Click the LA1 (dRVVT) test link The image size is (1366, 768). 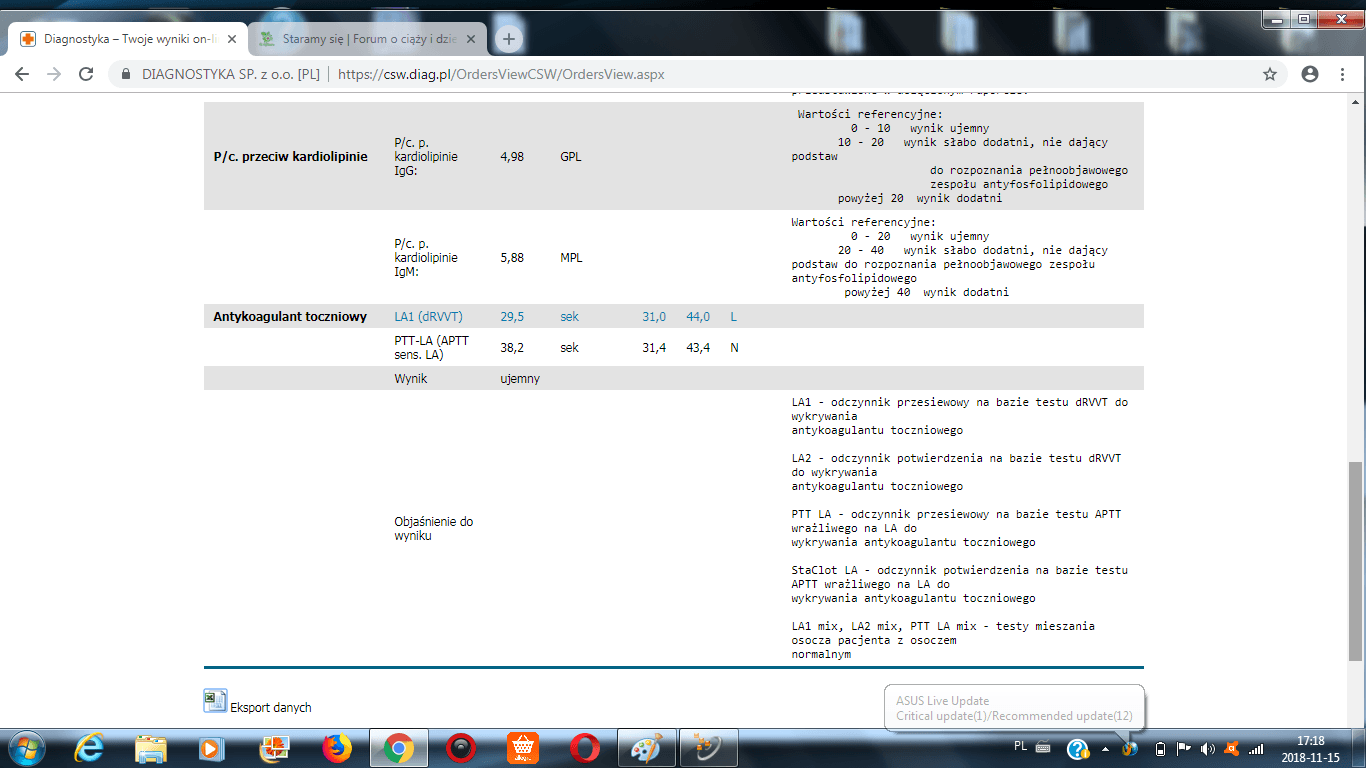(x=428, y=317)
